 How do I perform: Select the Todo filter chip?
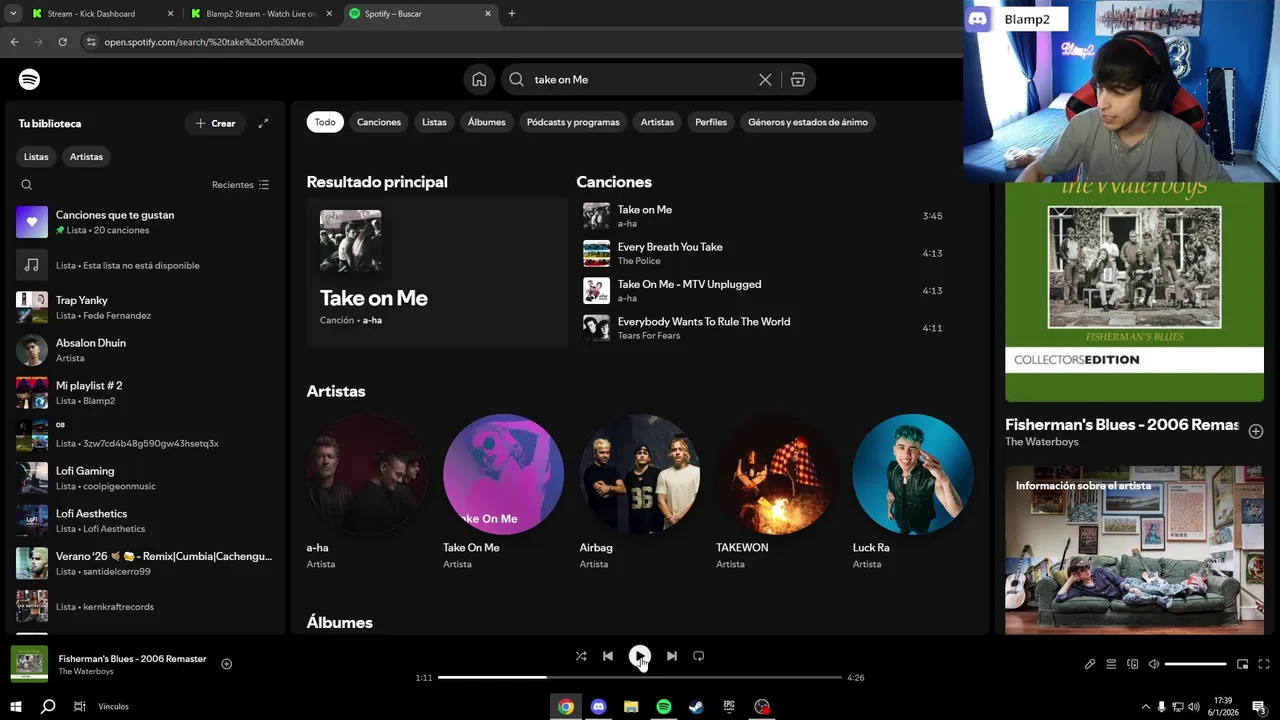325,122
